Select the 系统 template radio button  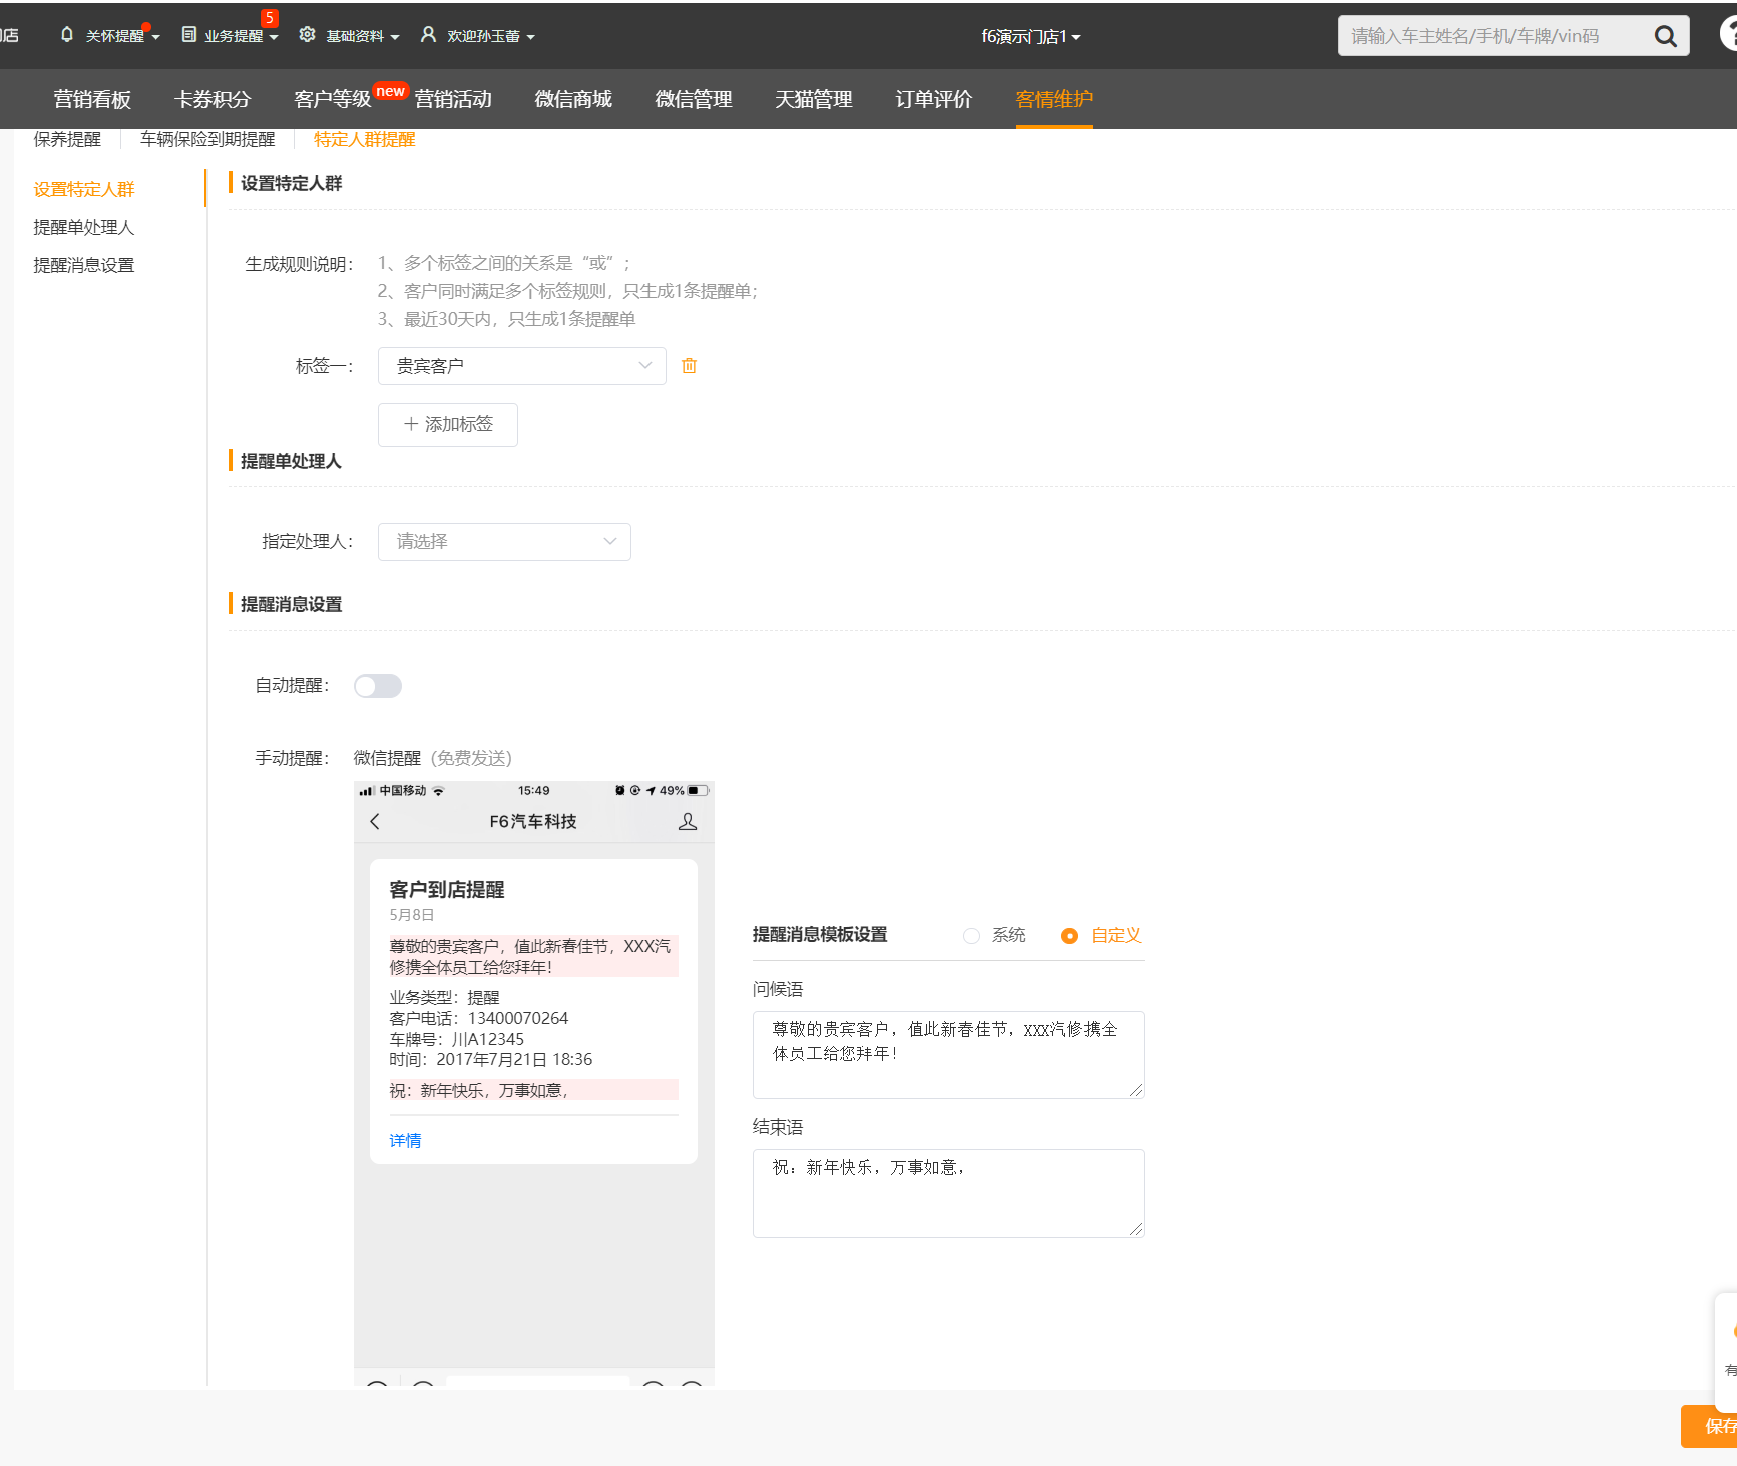(x=971, y=936)
